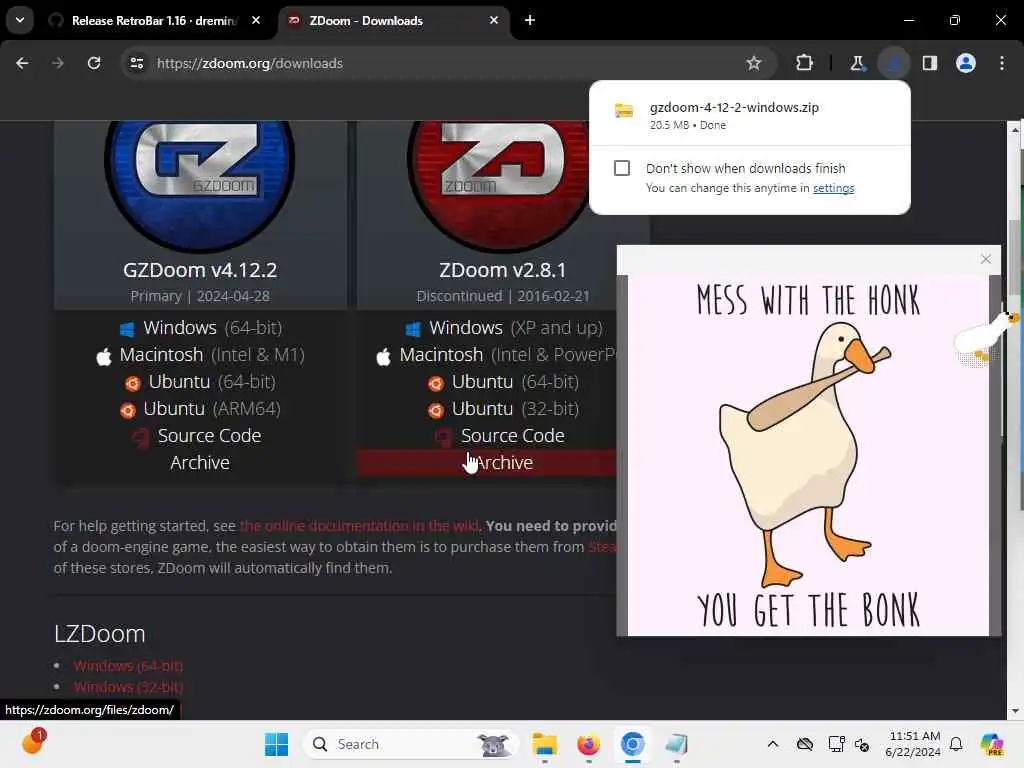The height and width of the screenshot is (768, 1024).
Task: Open Chrome Labs flask icon
Action: click(857, 63)
